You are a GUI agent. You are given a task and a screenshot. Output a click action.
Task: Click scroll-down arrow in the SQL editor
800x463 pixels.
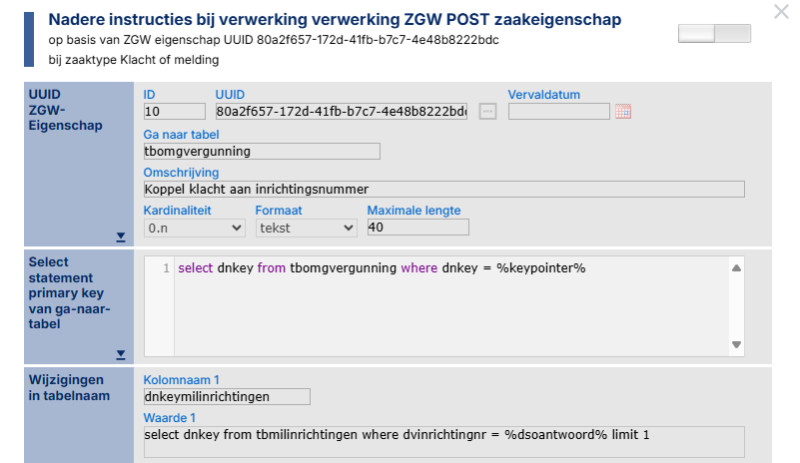point(736,344)
